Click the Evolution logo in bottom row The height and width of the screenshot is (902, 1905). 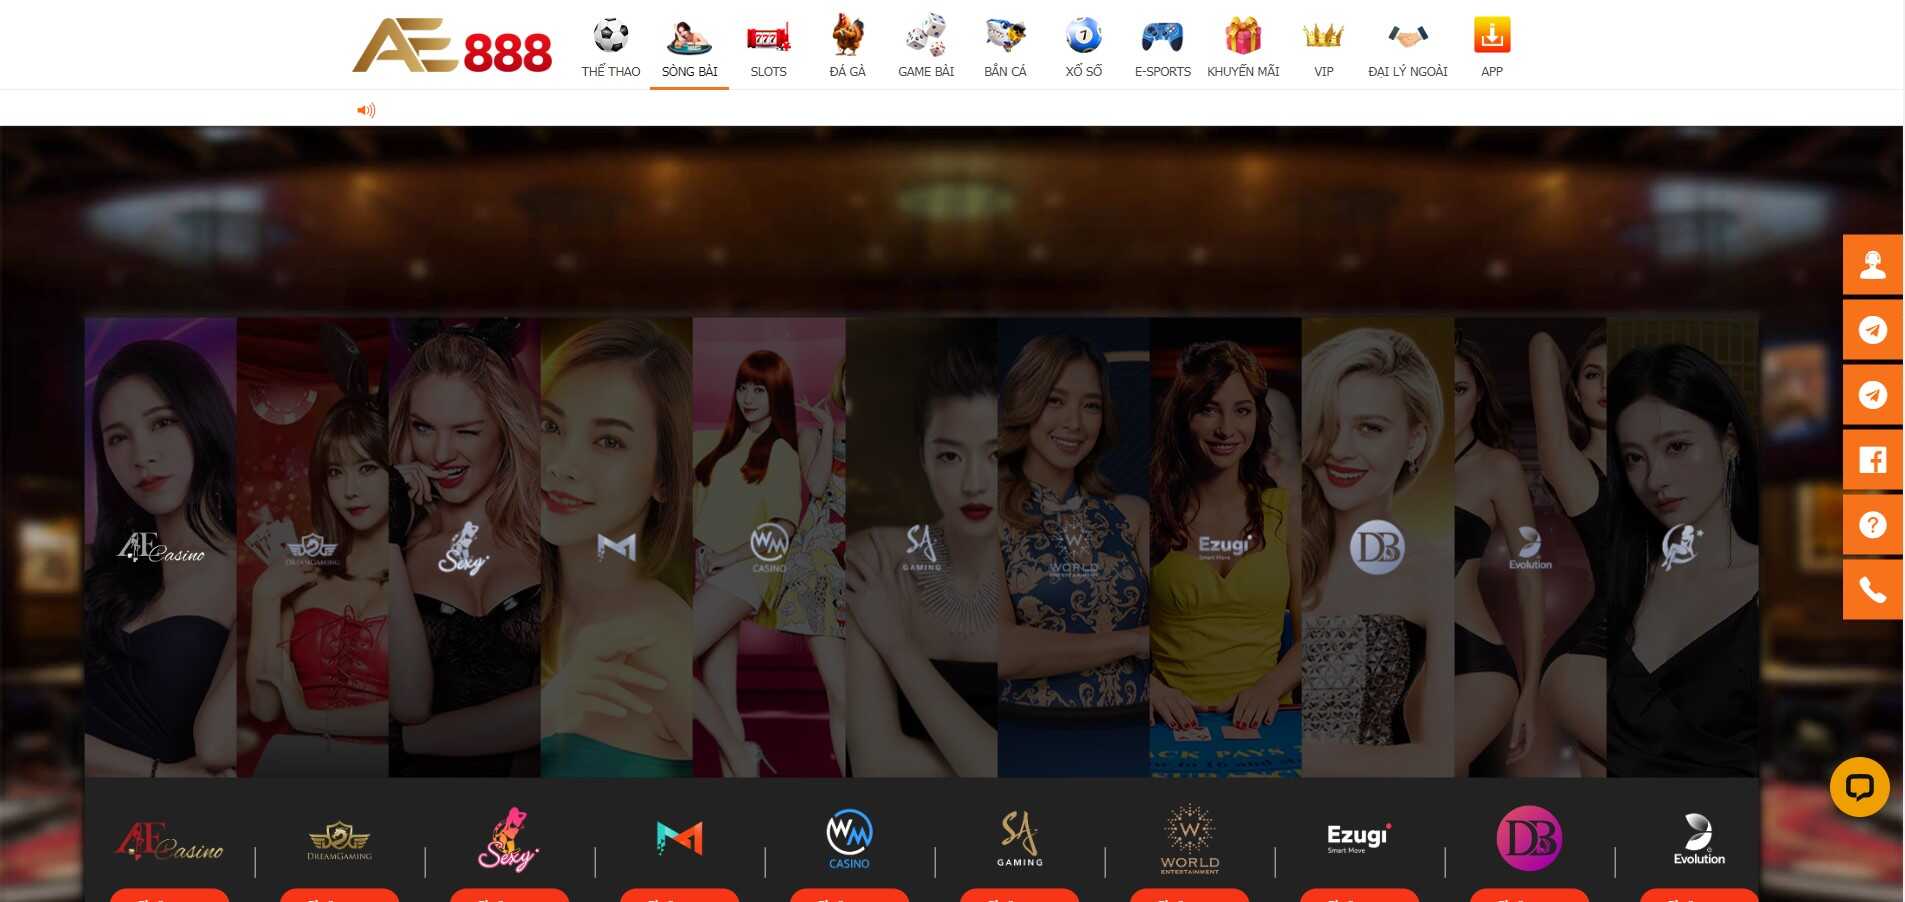(1699, 838)
